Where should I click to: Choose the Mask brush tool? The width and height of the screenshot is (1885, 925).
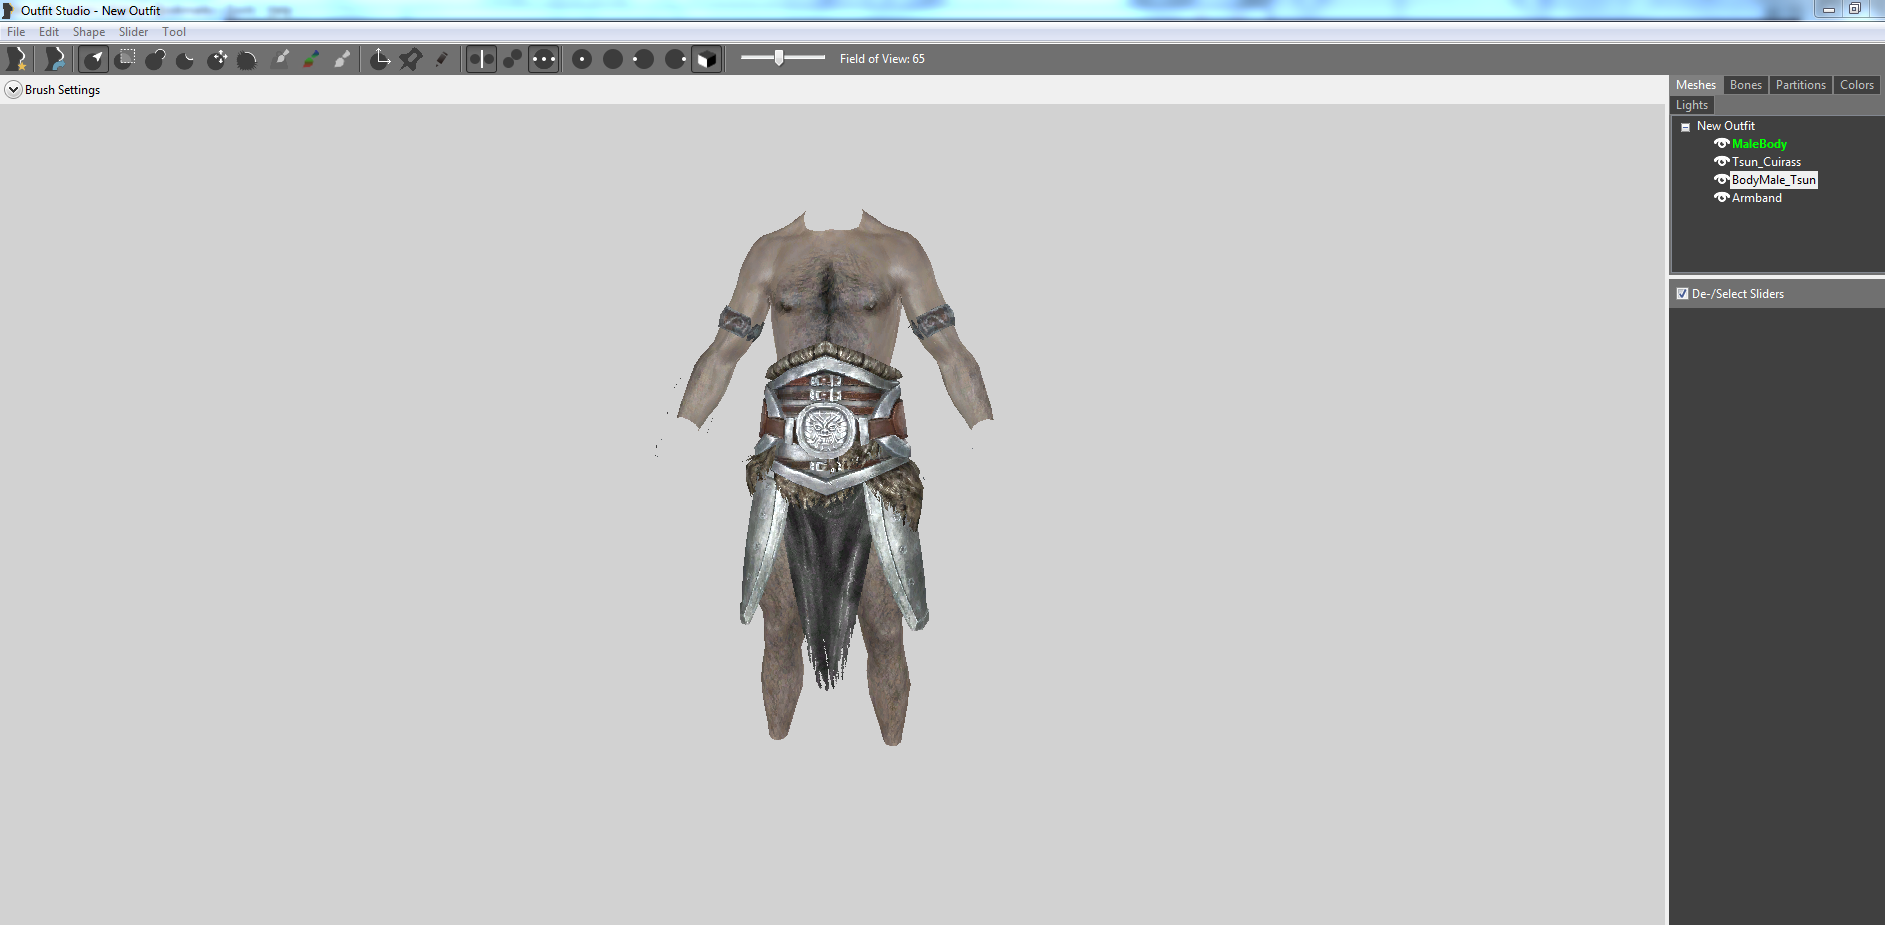point(125,59)
